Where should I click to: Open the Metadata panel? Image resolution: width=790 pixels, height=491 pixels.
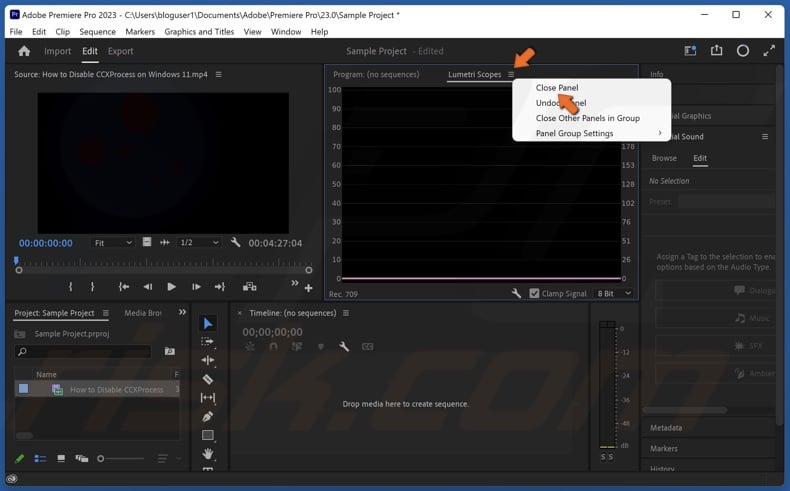point(666,428)
